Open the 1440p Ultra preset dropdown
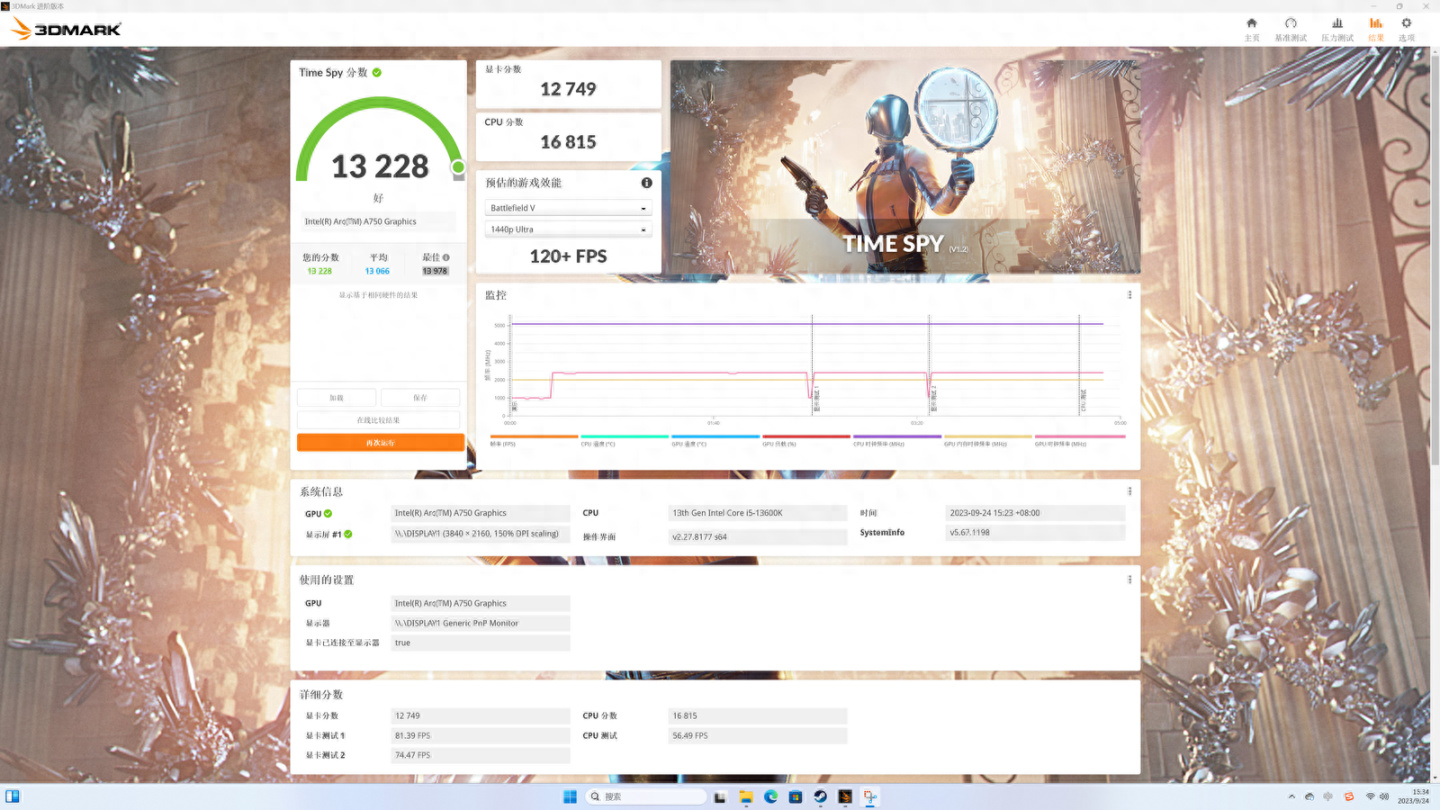 [x=568, y=230]
